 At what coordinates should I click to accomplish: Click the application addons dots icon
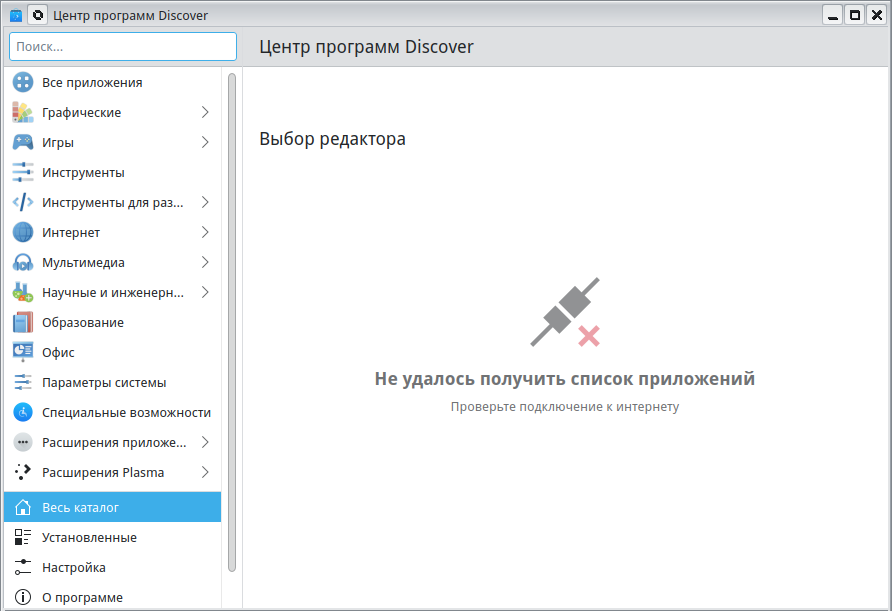coord(23,443)
